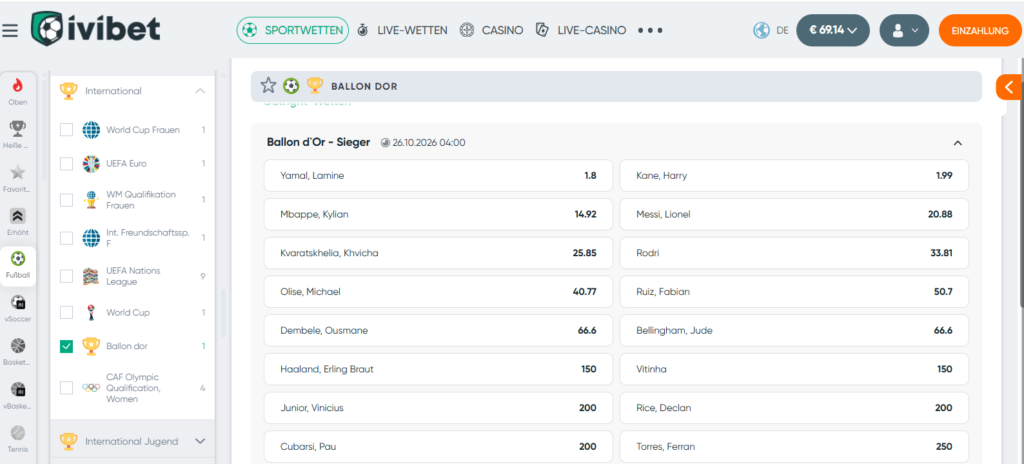
Task: Bet on Mbappe, Kylian at 14.92
Action: tap(438, 214)
